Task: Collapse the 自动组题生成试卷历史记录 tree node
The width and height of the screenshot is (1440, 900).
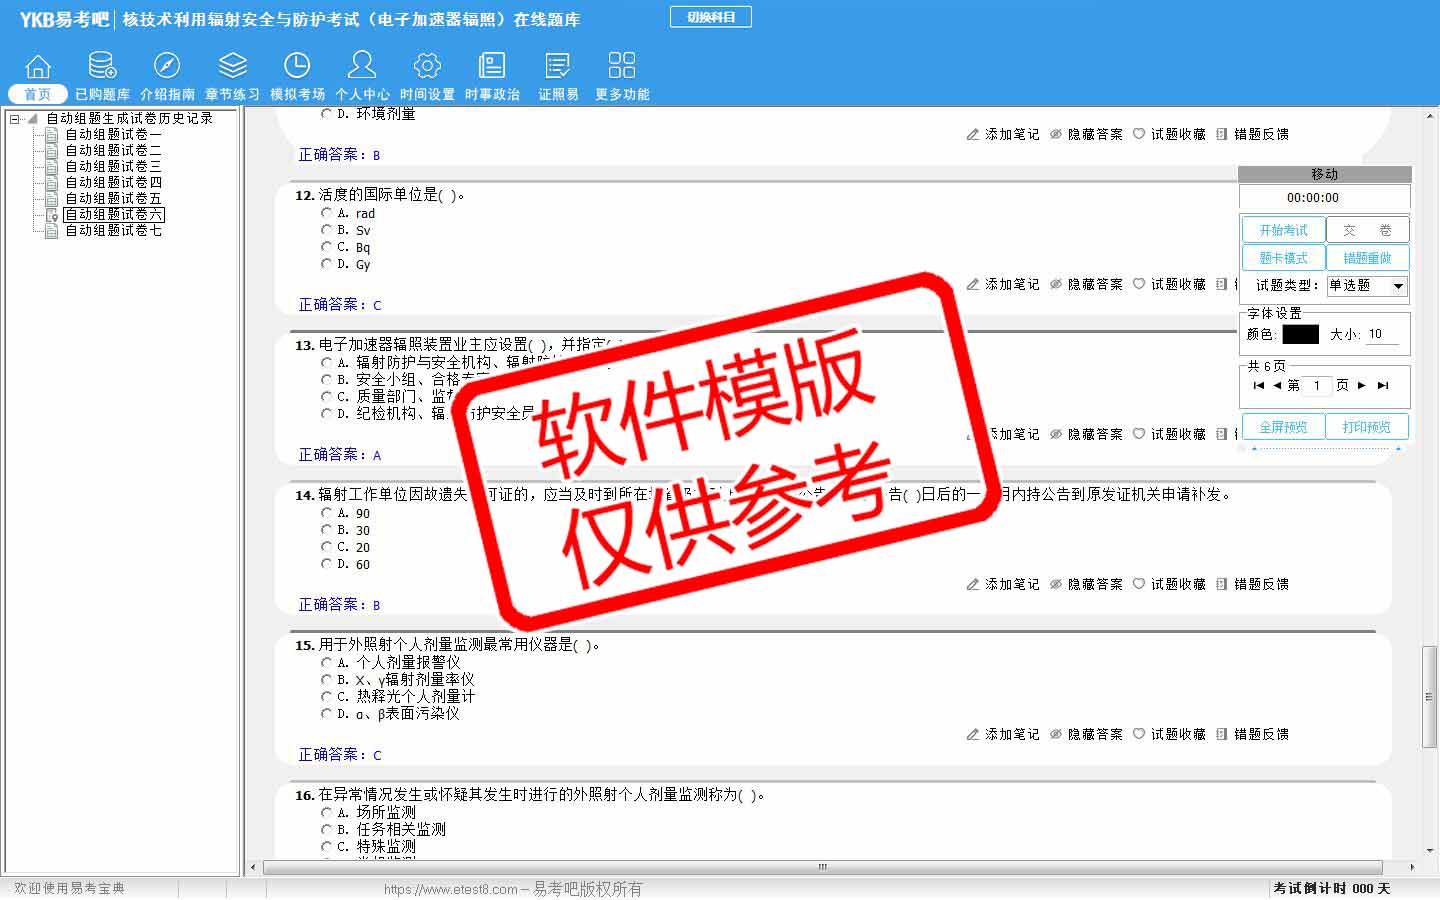Action: [15, 119]
